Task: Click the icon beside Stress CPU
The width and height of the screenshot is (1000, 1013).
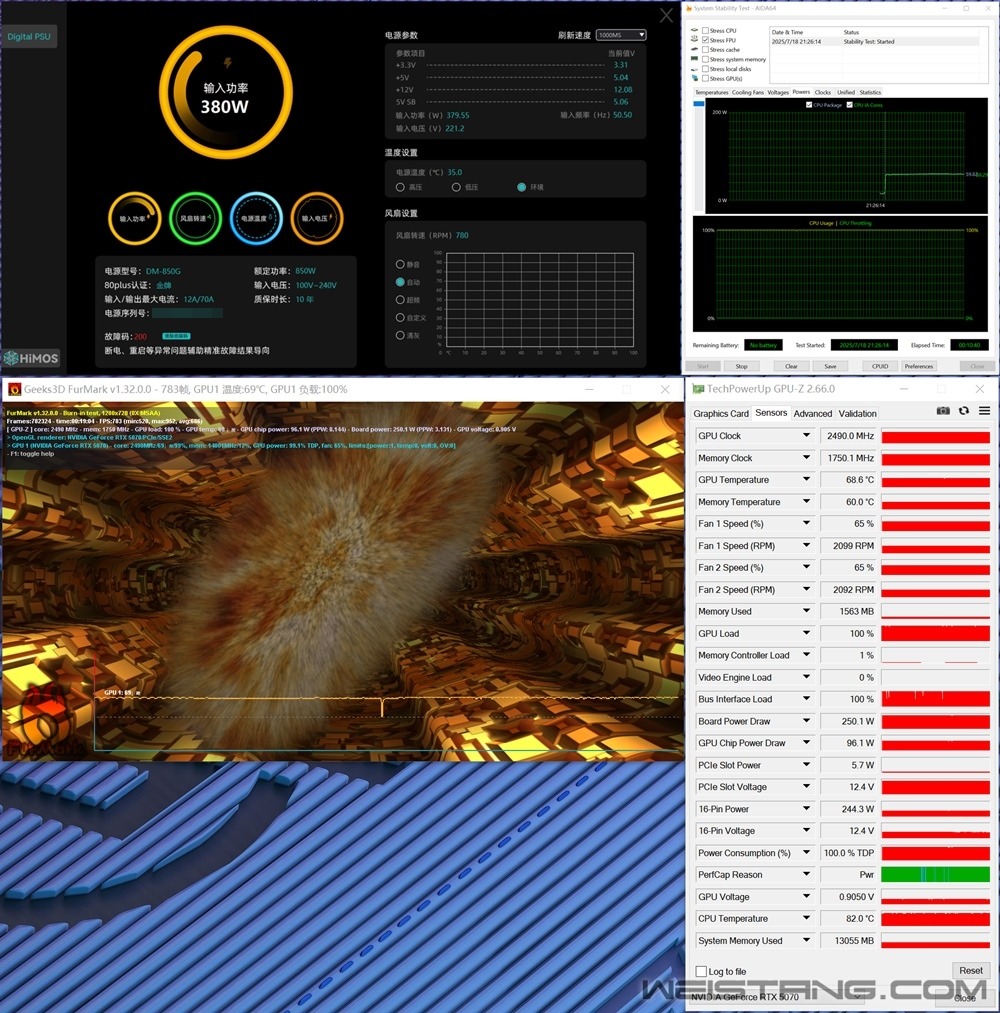Action: coord(694,30)
